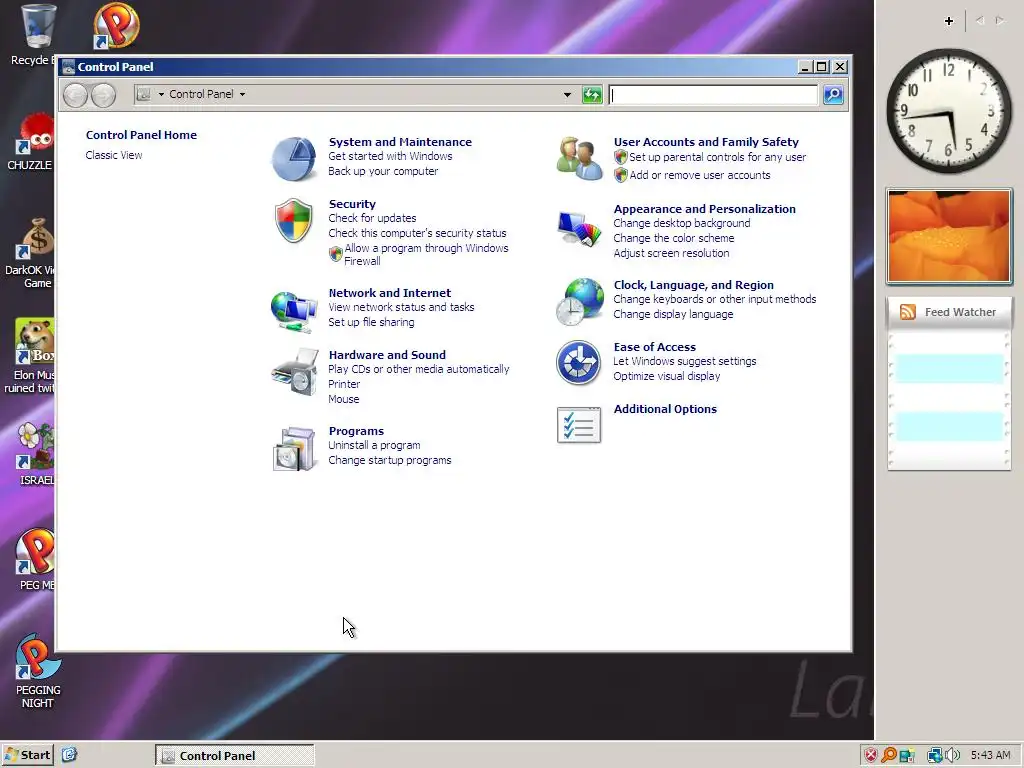Open the address bar history dropdown arrow
Viewport: 1024px width, 768px height.
(x=567, y=95)
